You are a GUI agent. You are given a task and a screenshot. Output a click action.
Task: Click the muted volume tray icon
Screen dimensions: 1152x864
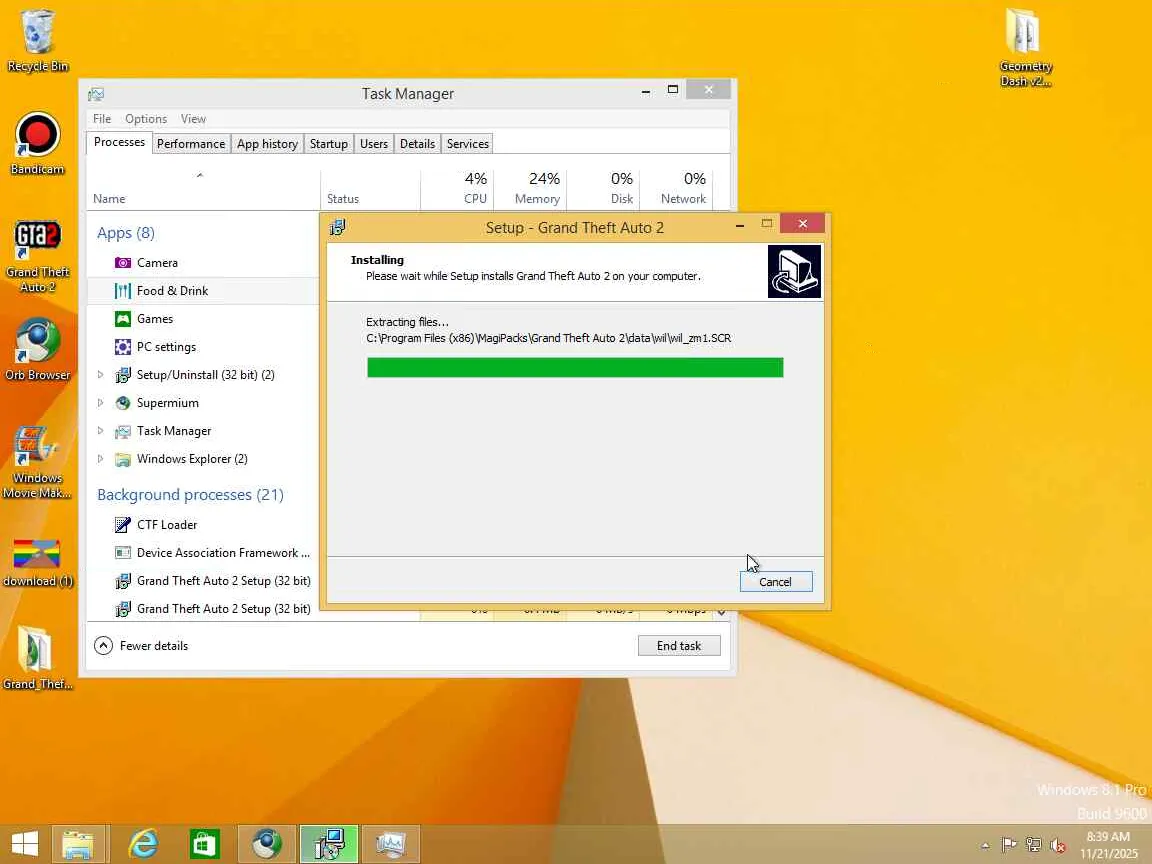click(1058, 845)
